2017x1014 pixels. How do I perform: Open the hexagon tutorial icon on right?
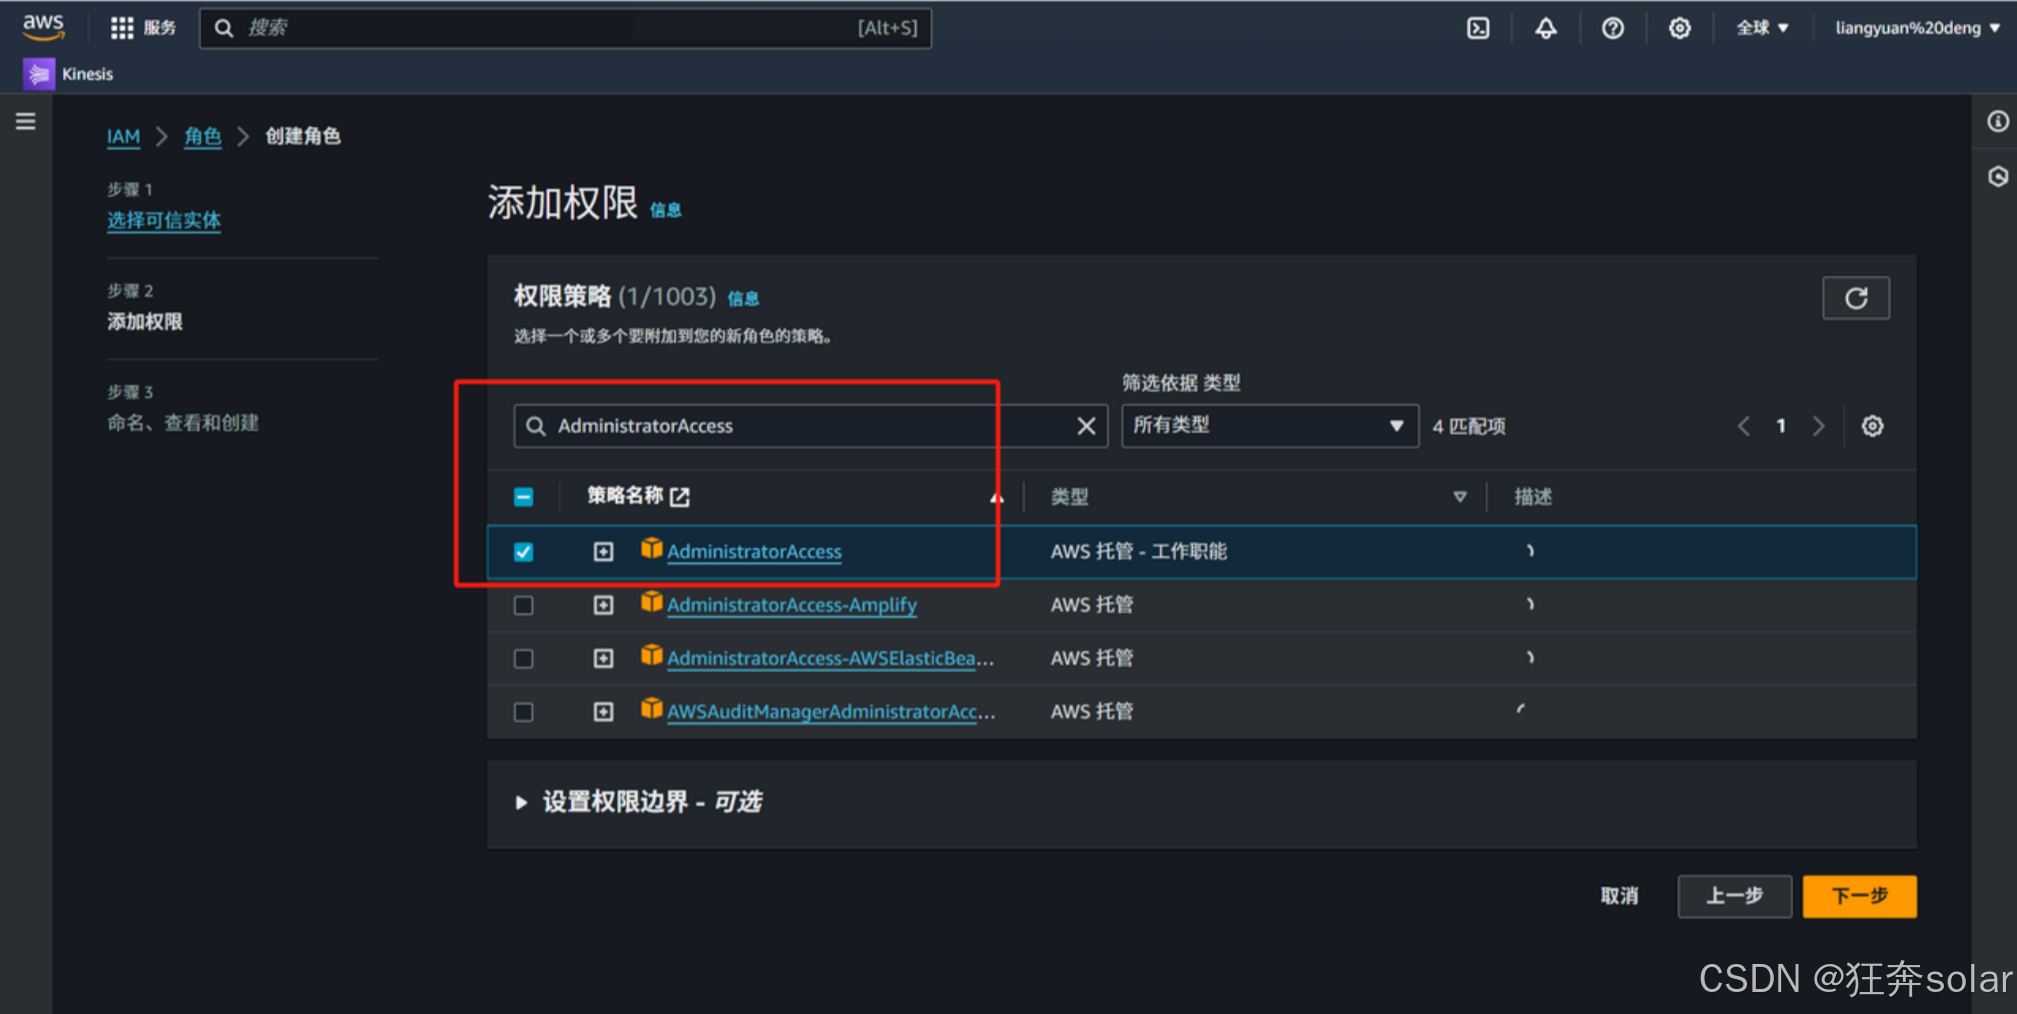pyautogui.click(x=1998, y=177)
